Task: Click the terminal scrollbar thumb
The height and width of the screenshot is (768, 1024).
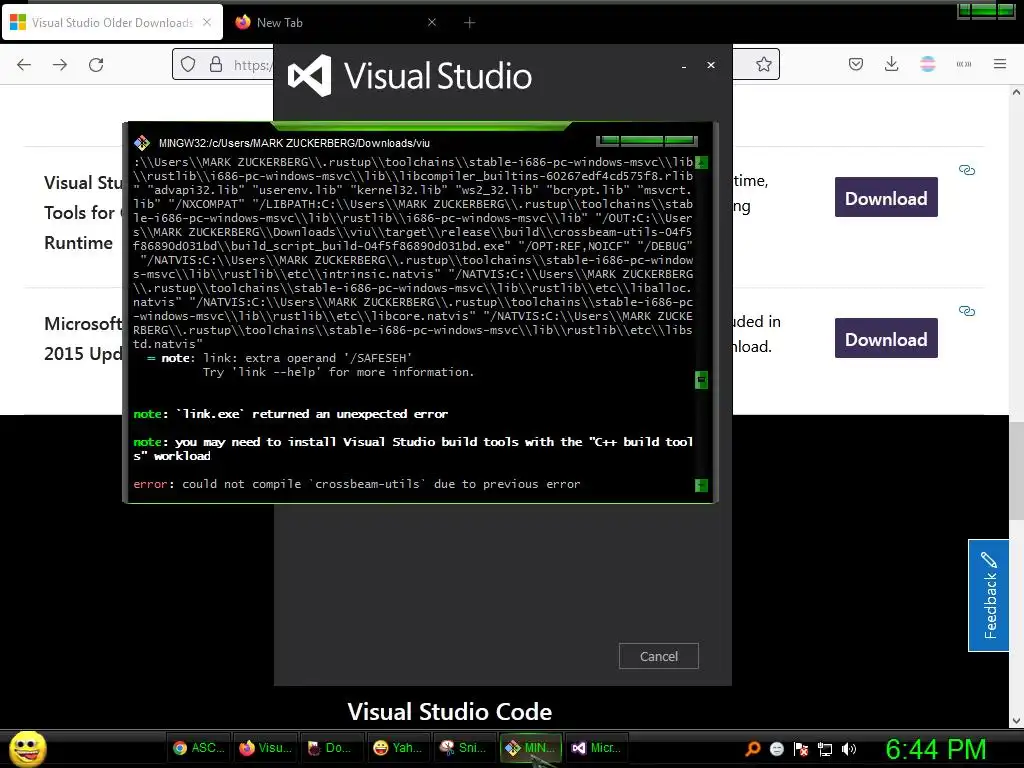Action: tap(701, 379)
